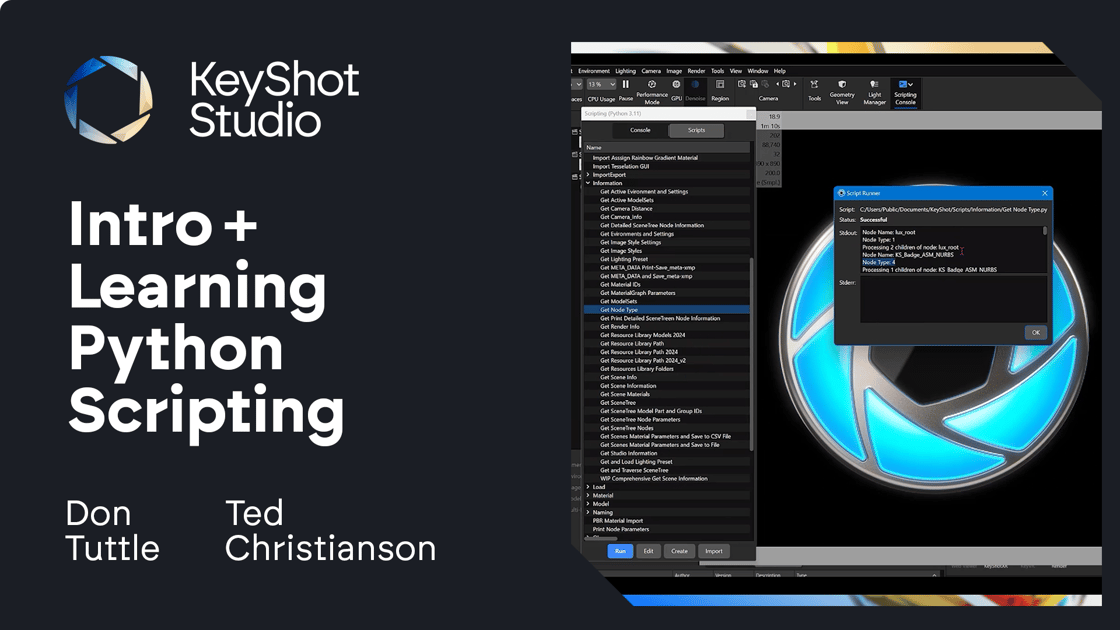
Task: Switch to the Console tab
Action: (640, 130)
